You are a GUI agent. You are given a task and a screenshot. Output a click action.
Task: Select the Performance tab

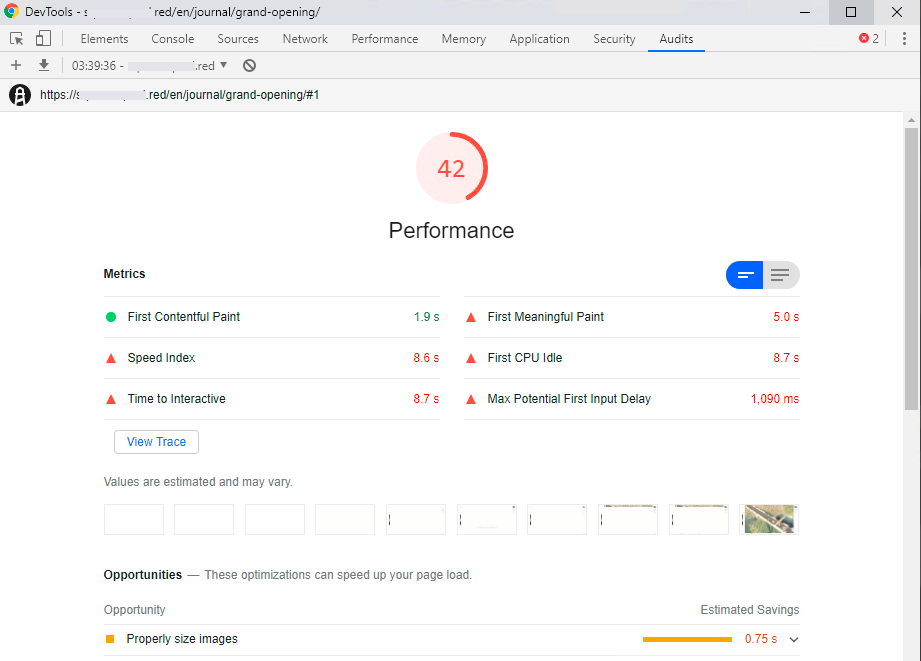(x=385, y=39)
